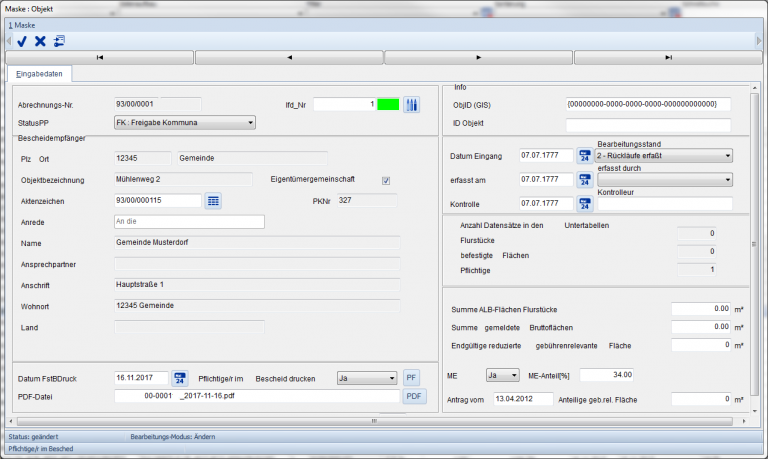This screenshot has width=768, height=459.
Task: Click the ME-Anteil[%] field 34.00
Action: (x=606, y=375)
